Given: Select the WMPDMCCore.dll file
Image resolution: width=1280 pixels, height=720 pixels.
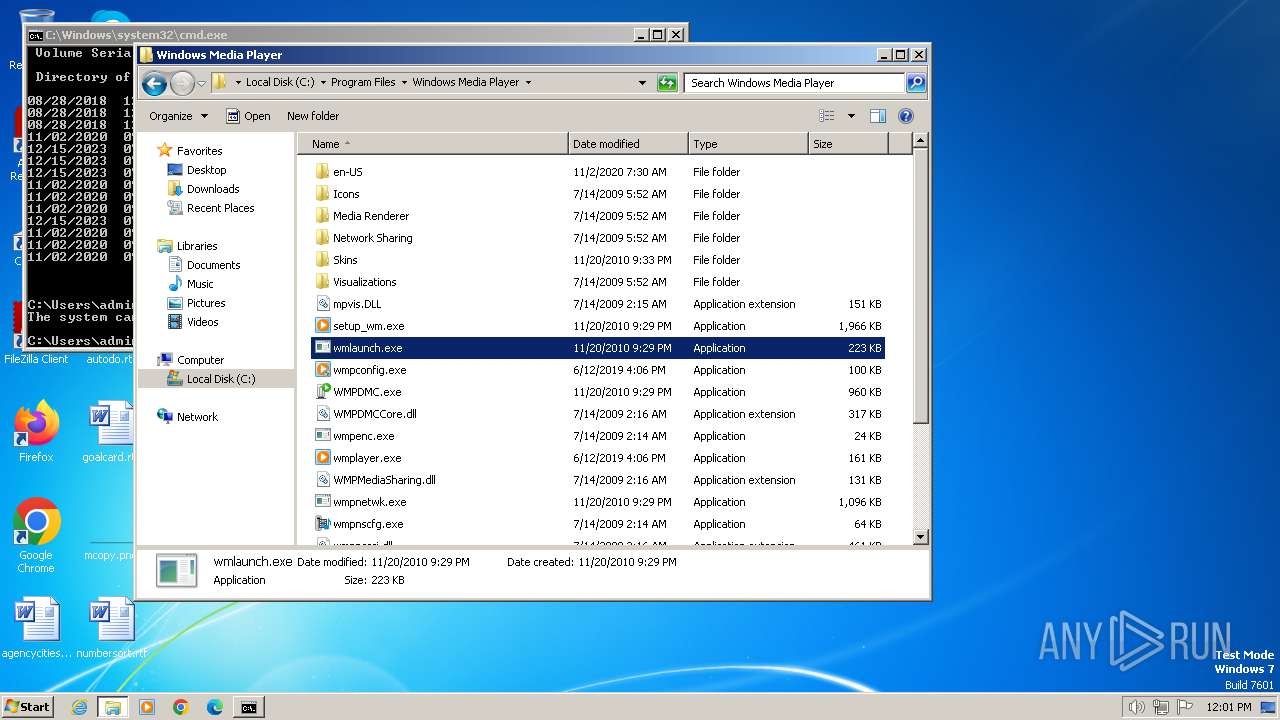Looking at the screenshot, I should click(x=374, y=414).
